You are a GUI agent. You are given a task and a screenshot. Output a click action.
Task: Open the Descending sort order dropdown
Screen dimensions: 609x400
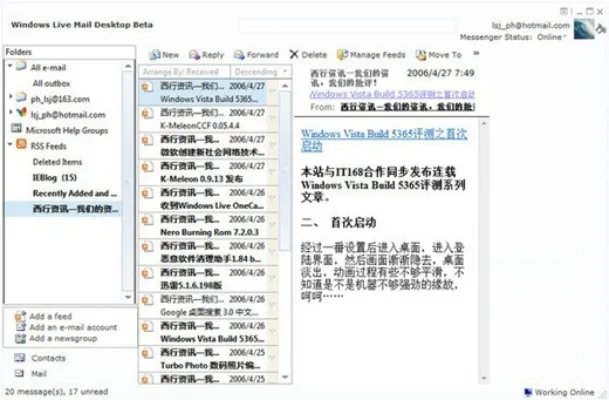point(261,72)
